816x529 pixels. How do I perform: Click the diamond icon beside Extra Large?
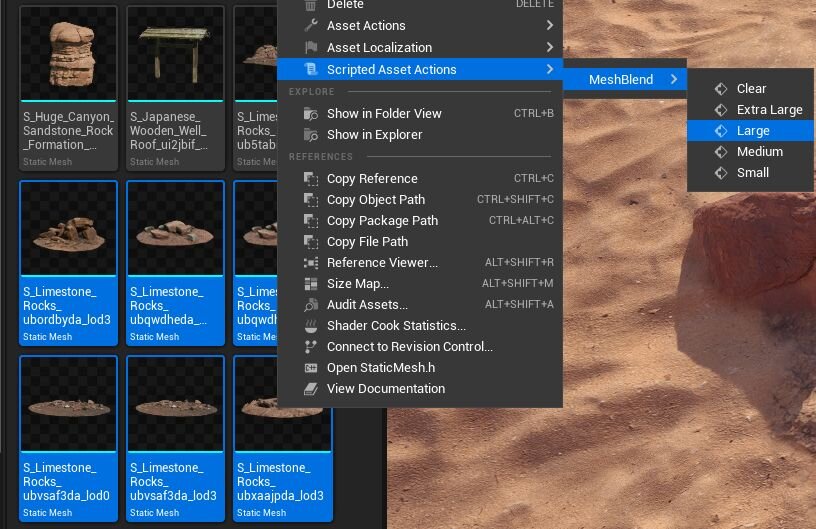pyautogui.click(x=721, y=110)
